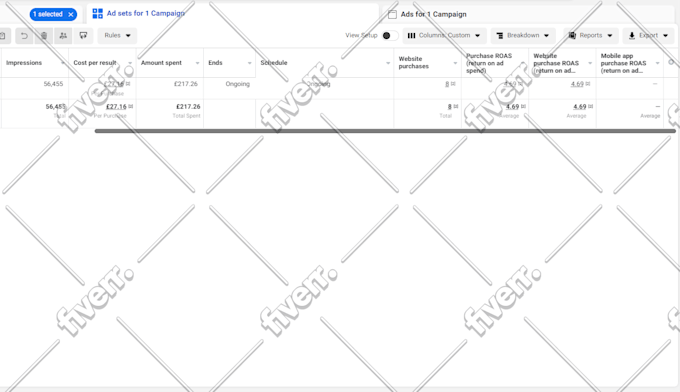The width and height of the screenshot is (680, 392).
Task: Expand the Breakdown dropdown
Action: [x=523, y=36]
